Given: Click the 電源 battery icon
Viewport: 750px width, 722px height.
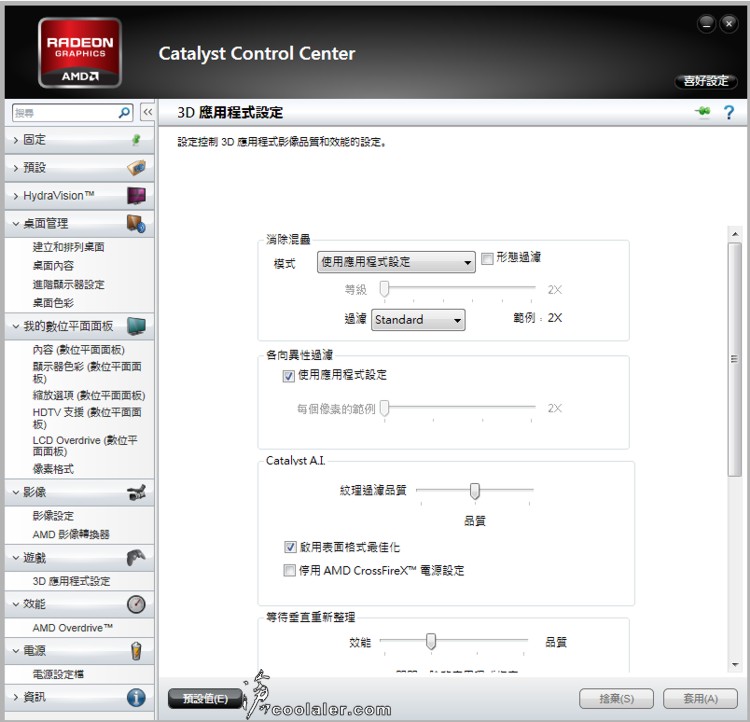Looking at the screenshot, I should [x=136, y=651].
